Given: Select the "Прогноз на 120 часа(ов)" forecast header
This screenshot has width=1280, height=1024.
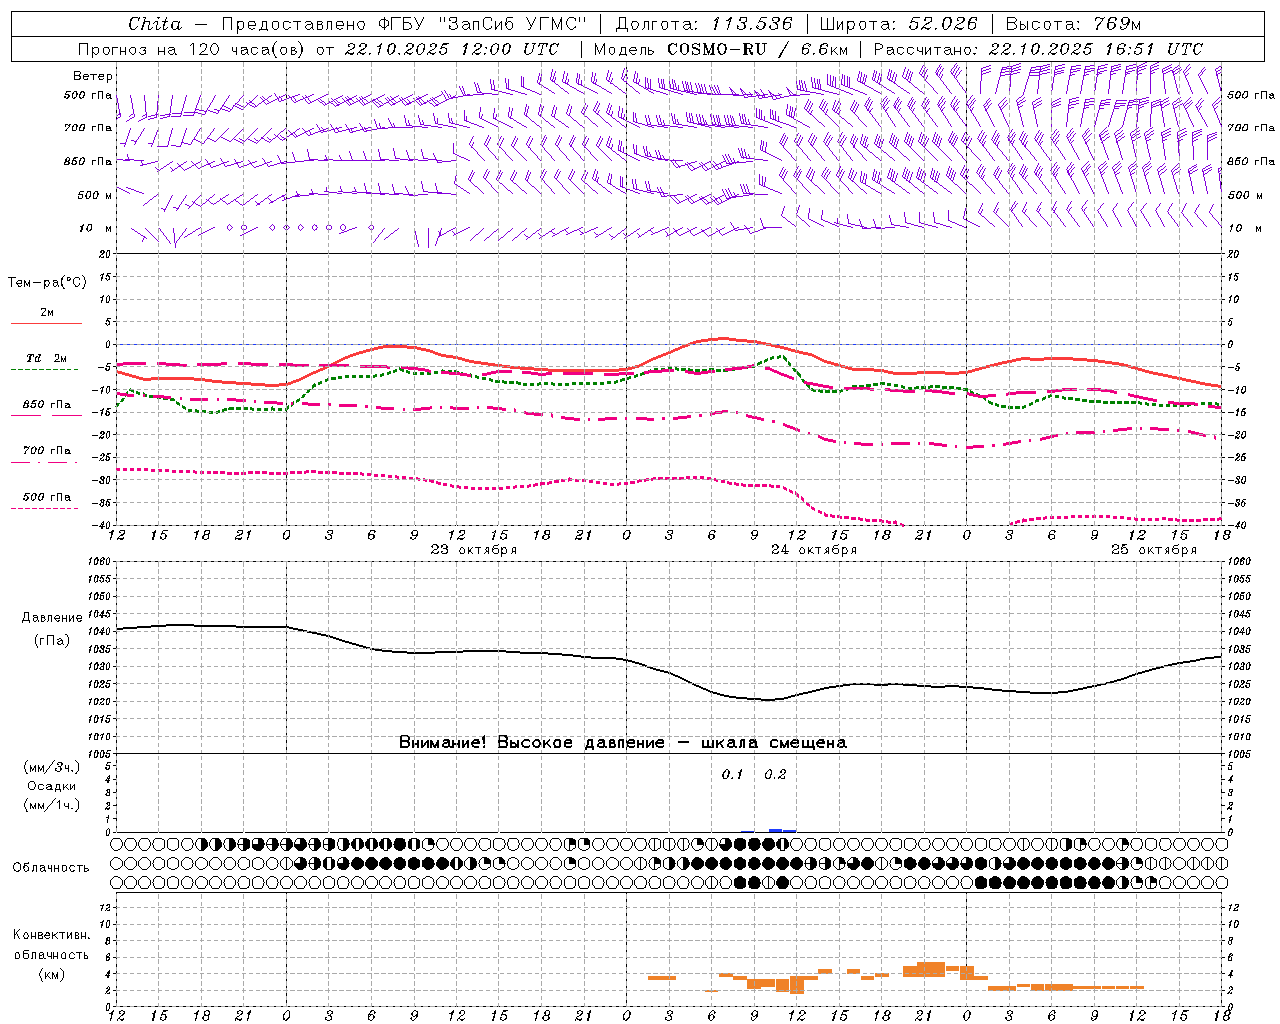Looking at the screenshot, I should [x=193, y=49].
